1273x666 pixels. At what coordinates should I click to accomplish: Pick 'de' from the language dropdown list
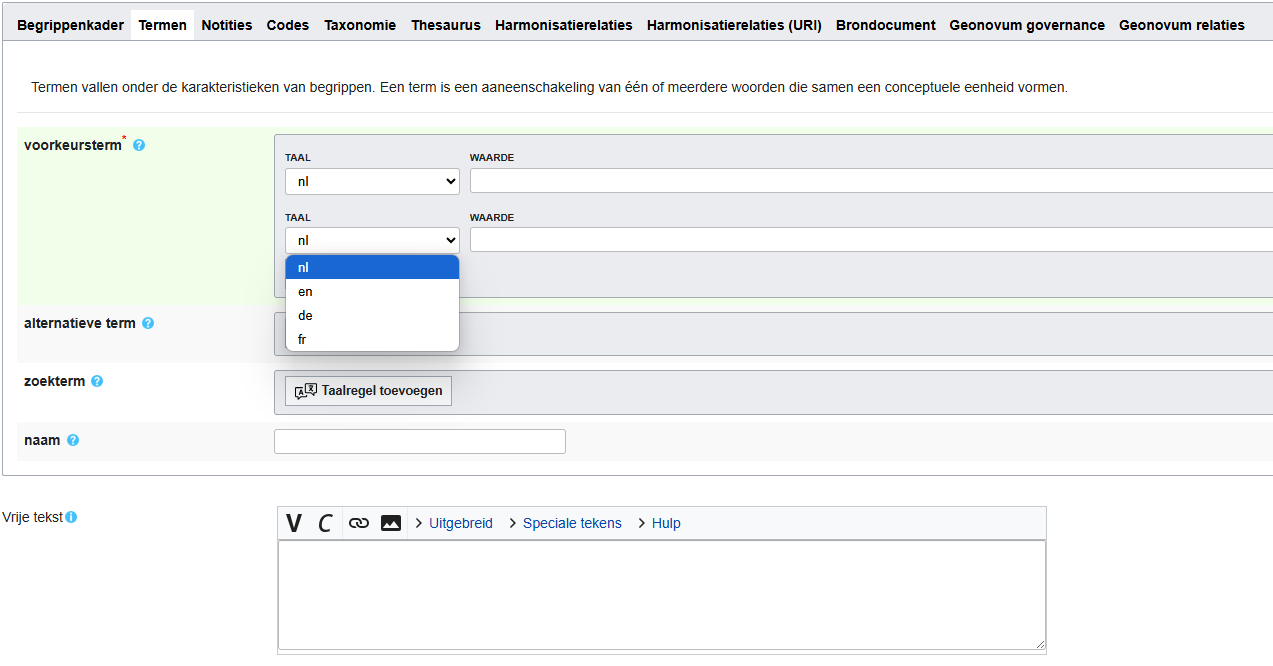coord(372,315)
